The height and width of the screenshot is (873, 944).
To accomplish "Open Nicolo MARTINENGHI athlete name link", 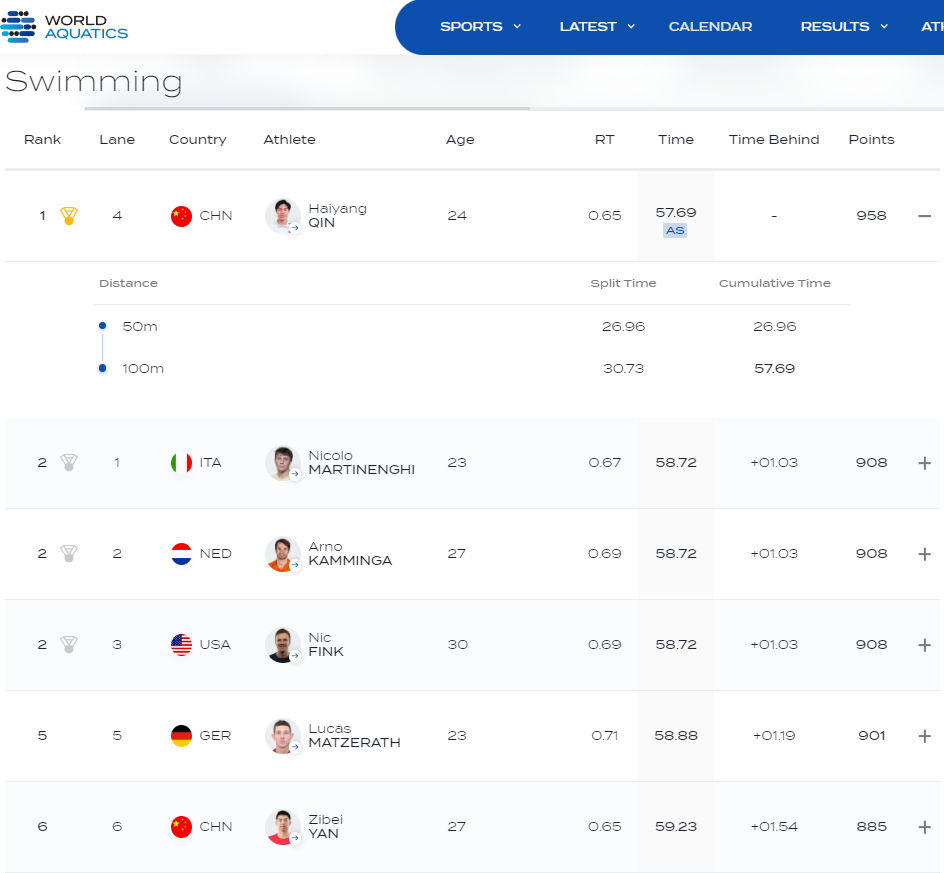I will [361, 462].
